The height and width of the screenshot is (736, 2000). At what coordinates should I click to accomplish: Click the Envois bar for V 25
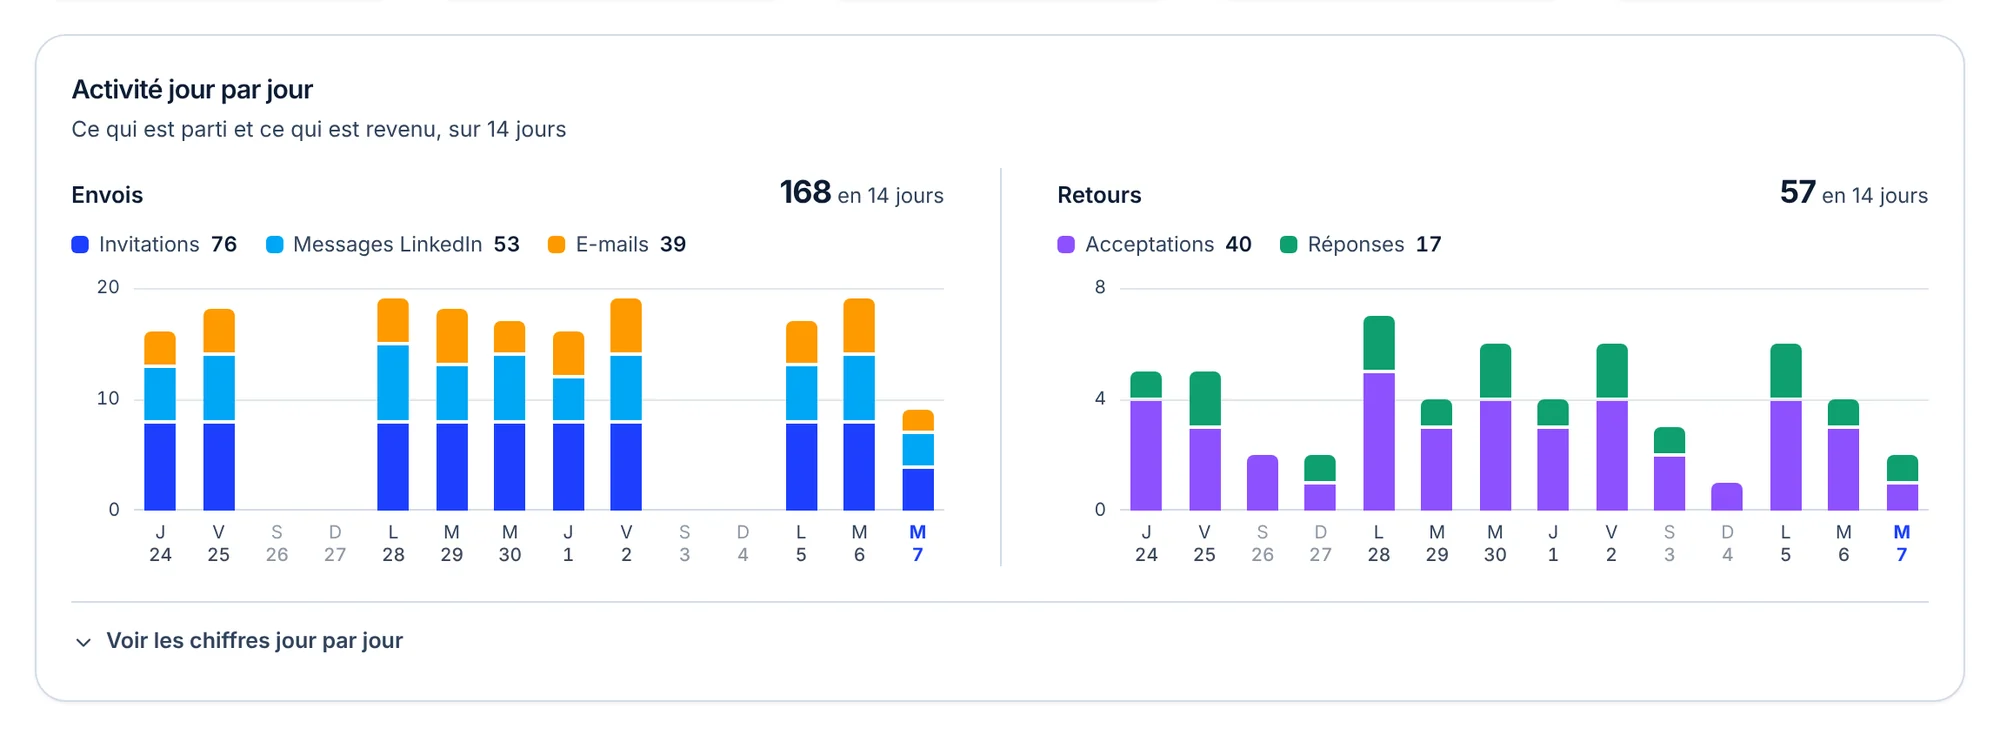[219, 410]
